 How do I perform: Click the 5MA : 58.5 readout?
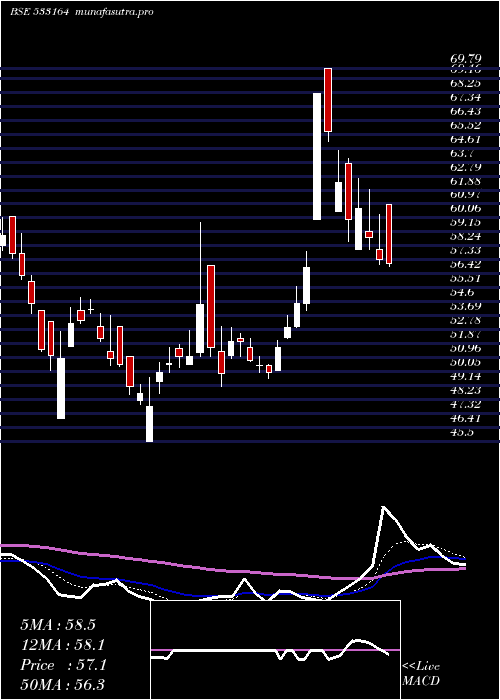tap(58, 625)
